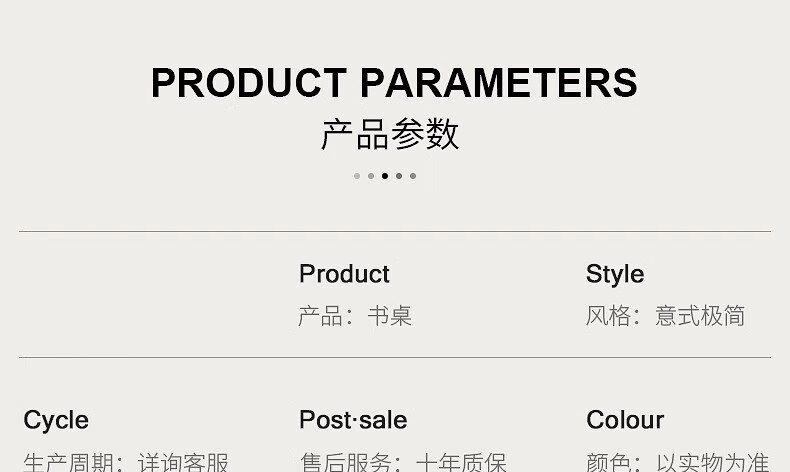Select the 售后服务：十年质保 text
Image resolution: width=790 pixels, height=472 pixels.
tap(403, 461)
